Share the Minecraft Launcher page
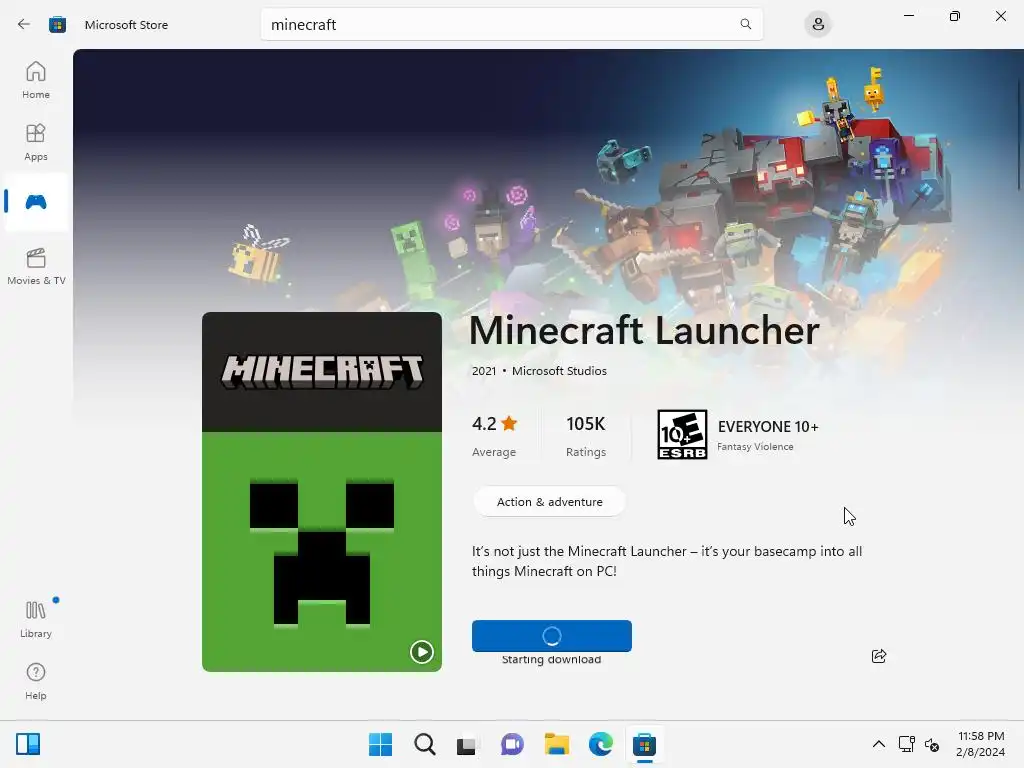The width and height of the screenshot is (1024, 768). 879,656
